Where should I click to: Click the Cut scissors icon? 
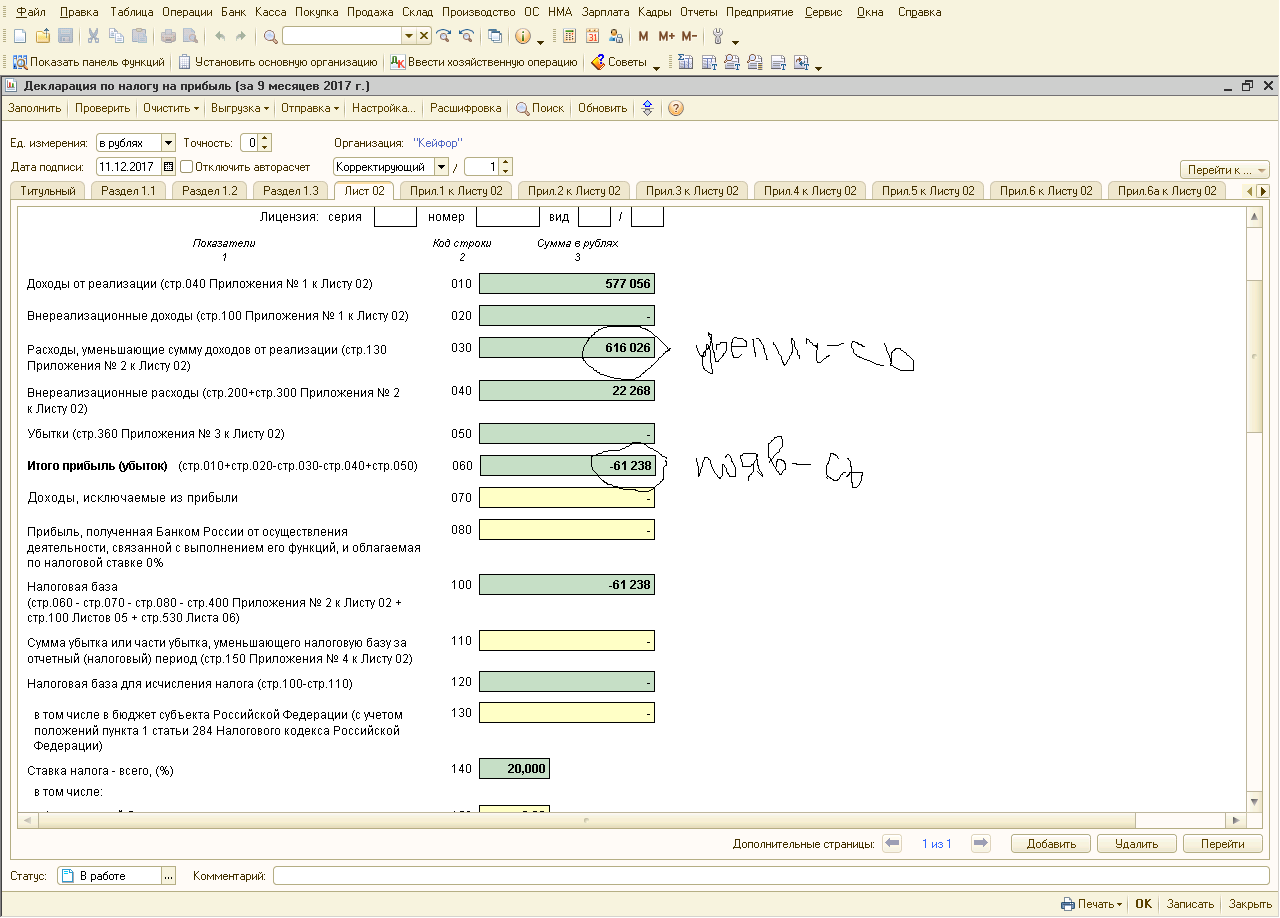point(93,36)
